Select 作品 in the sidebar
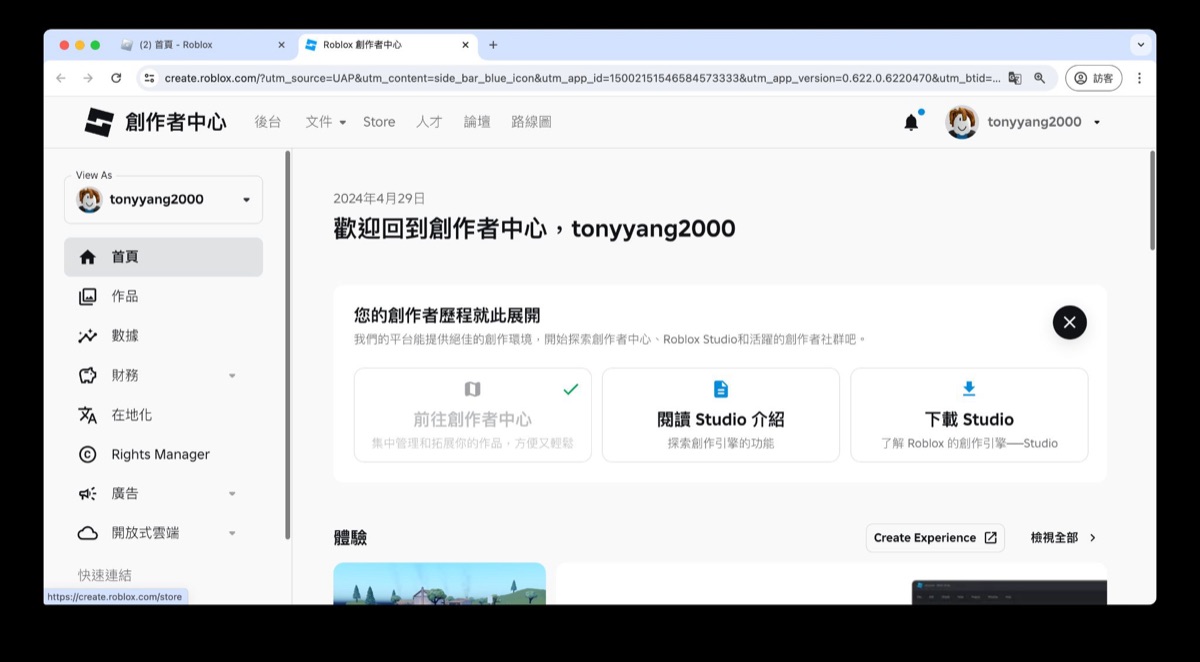Image resolution: width=1200 pixels, height=662 pixels. tap(164, 297)
